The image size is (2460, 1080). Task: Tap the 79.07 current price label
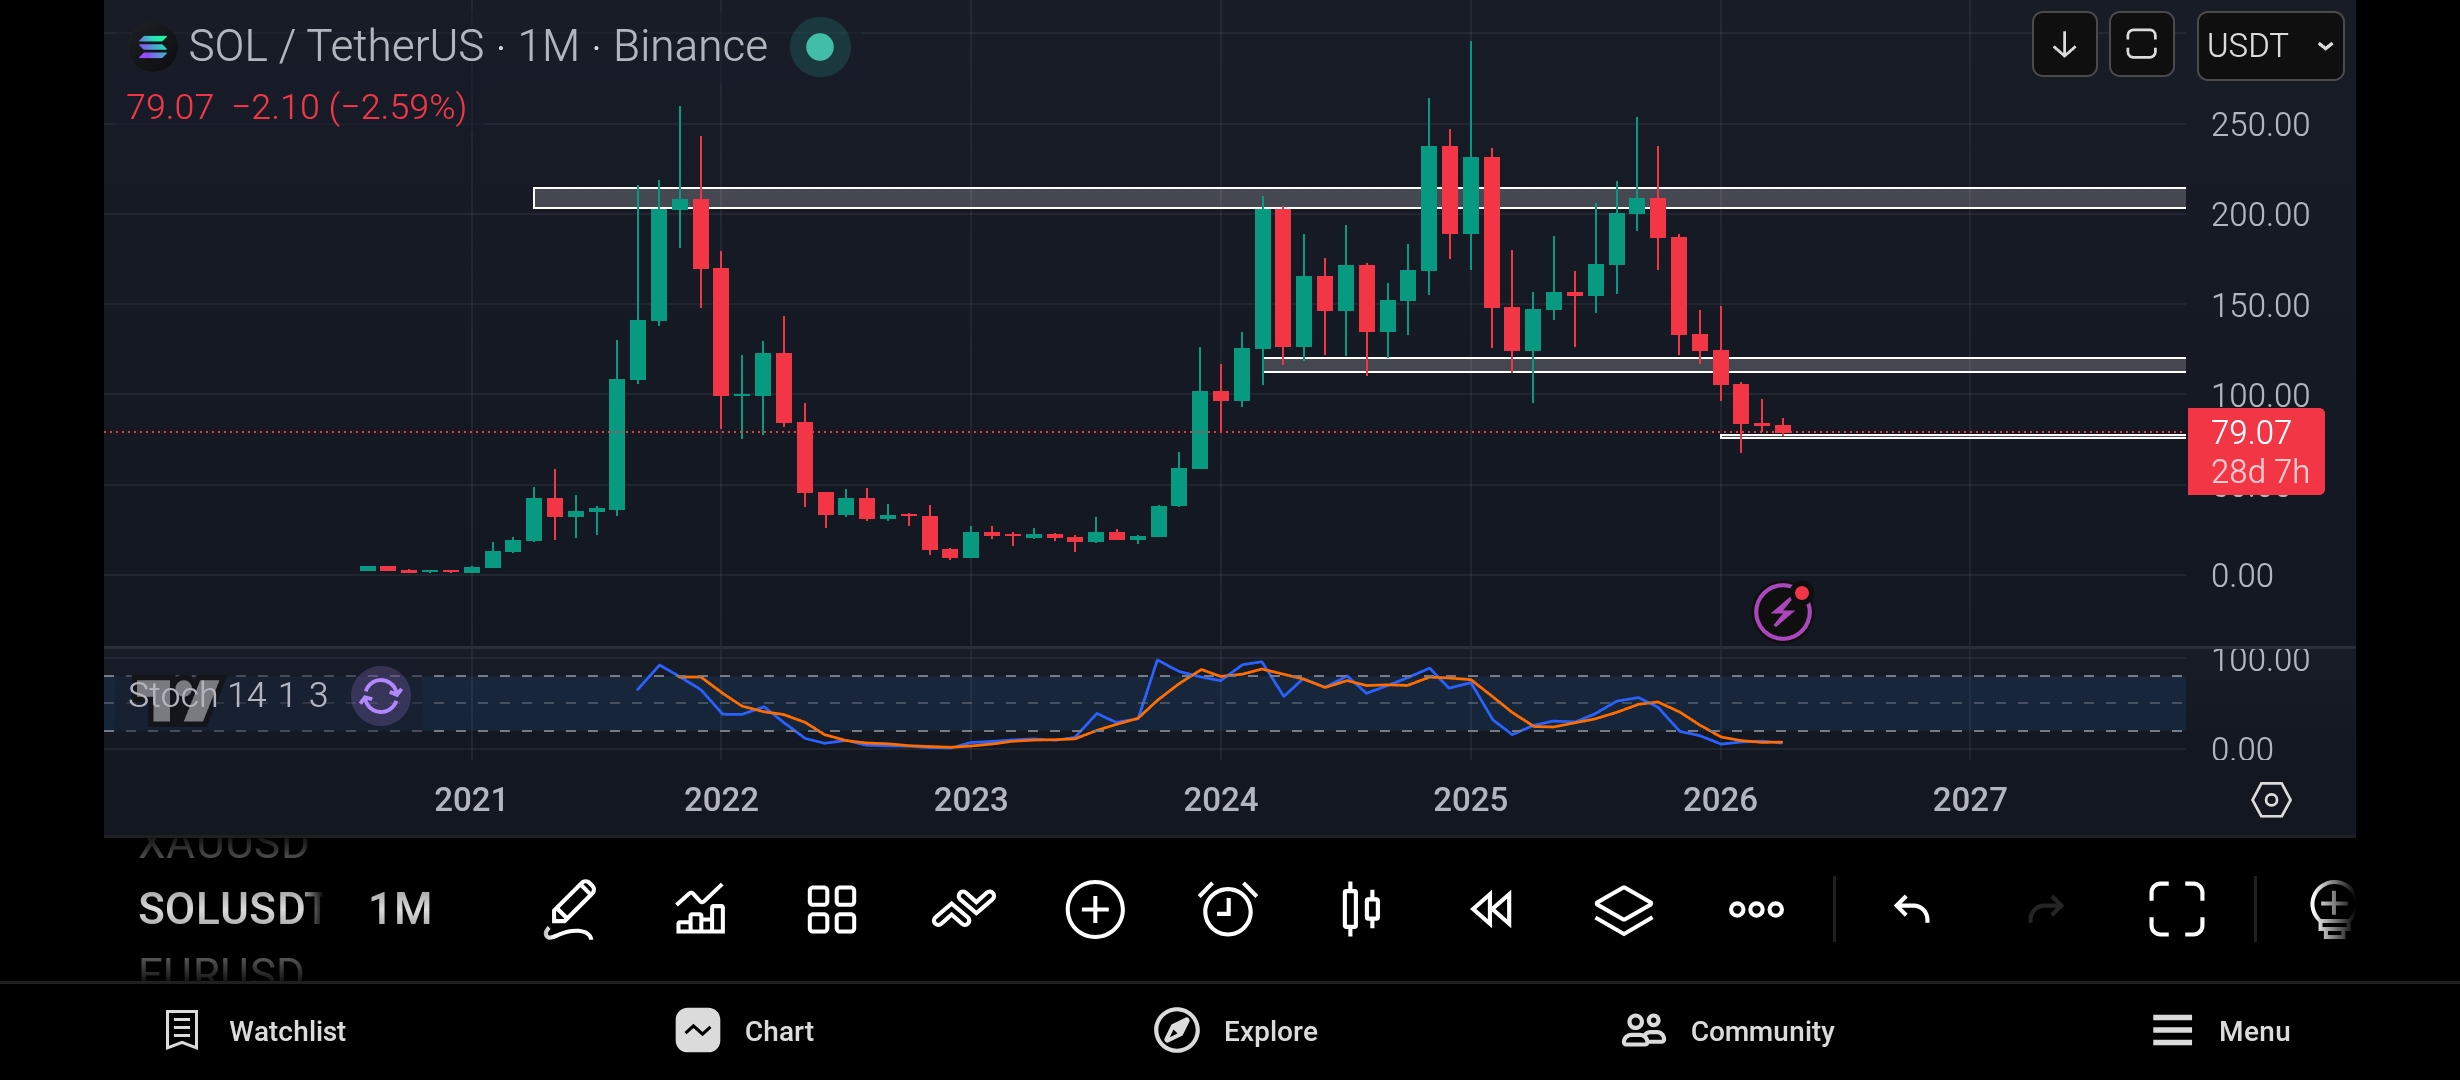pos(2251,433)
